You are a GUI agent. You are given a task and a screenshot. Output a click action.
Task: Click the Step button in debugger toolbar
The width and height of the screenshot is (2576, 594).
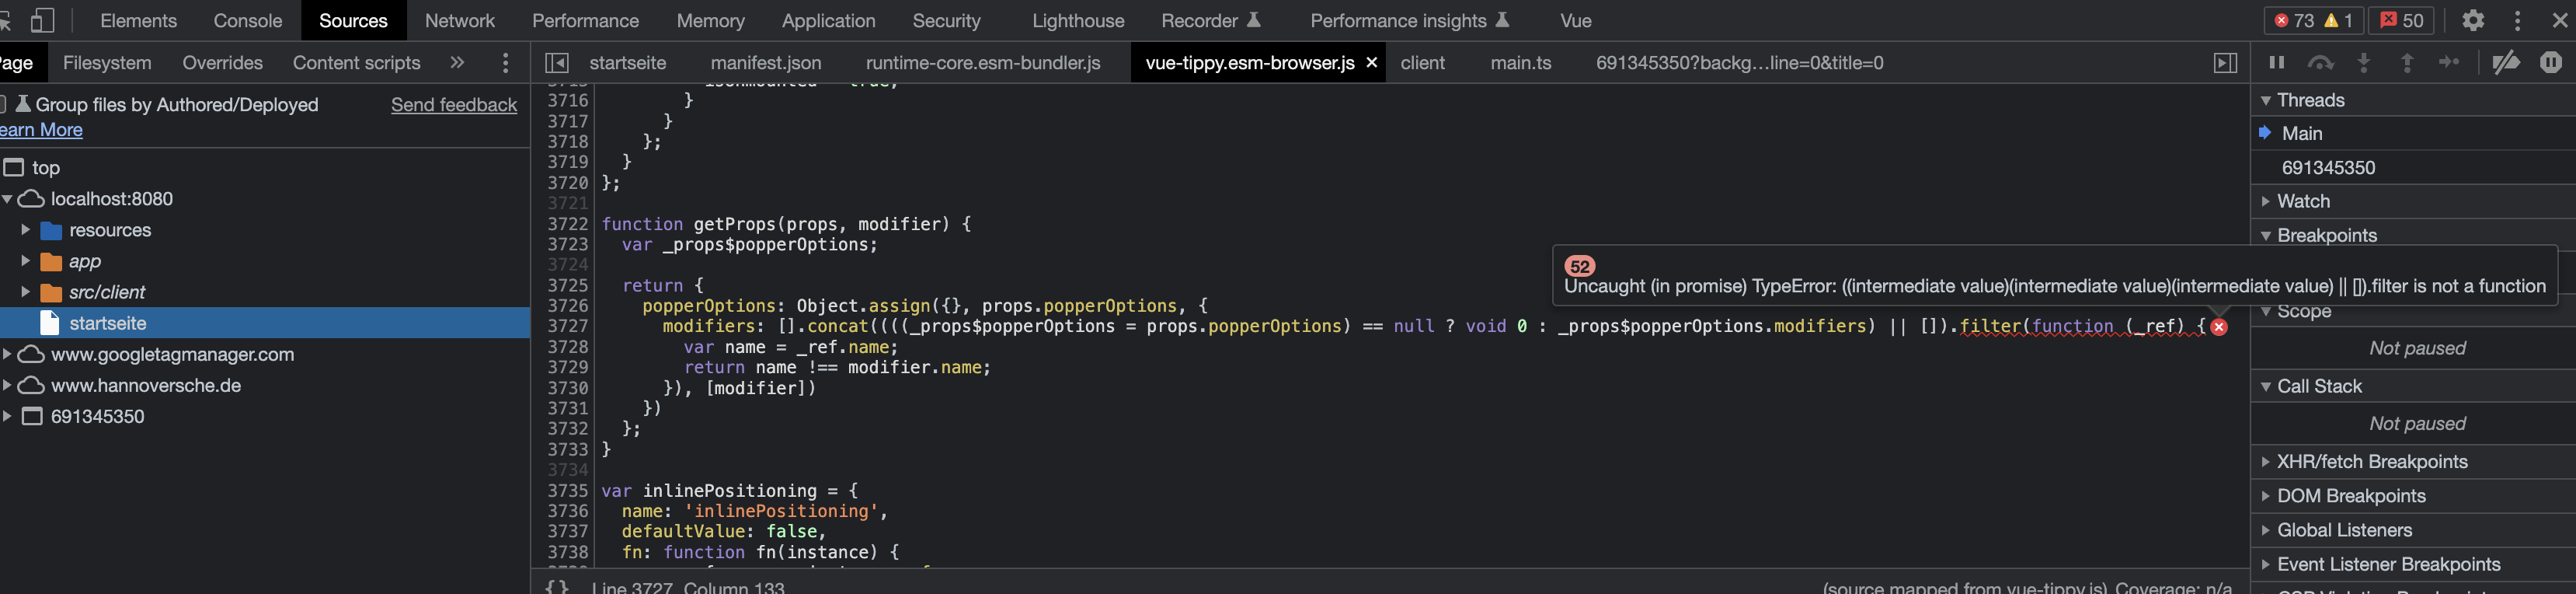2449,62
